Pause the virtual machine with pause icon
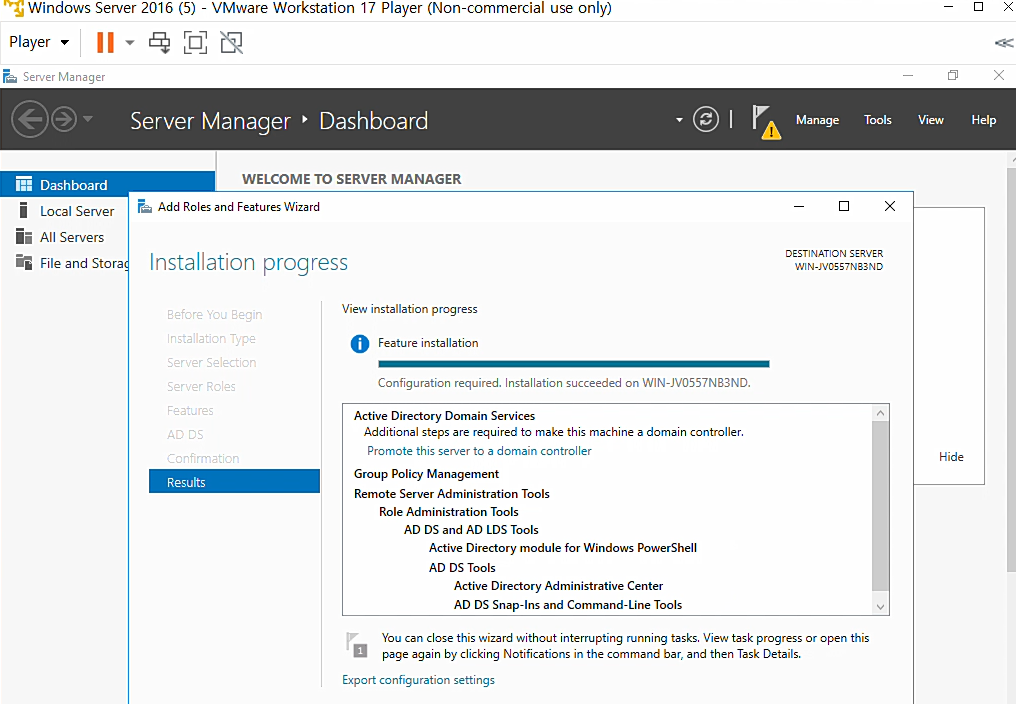Viewport: 1016px width, 704px height. [x=104, y=43]
